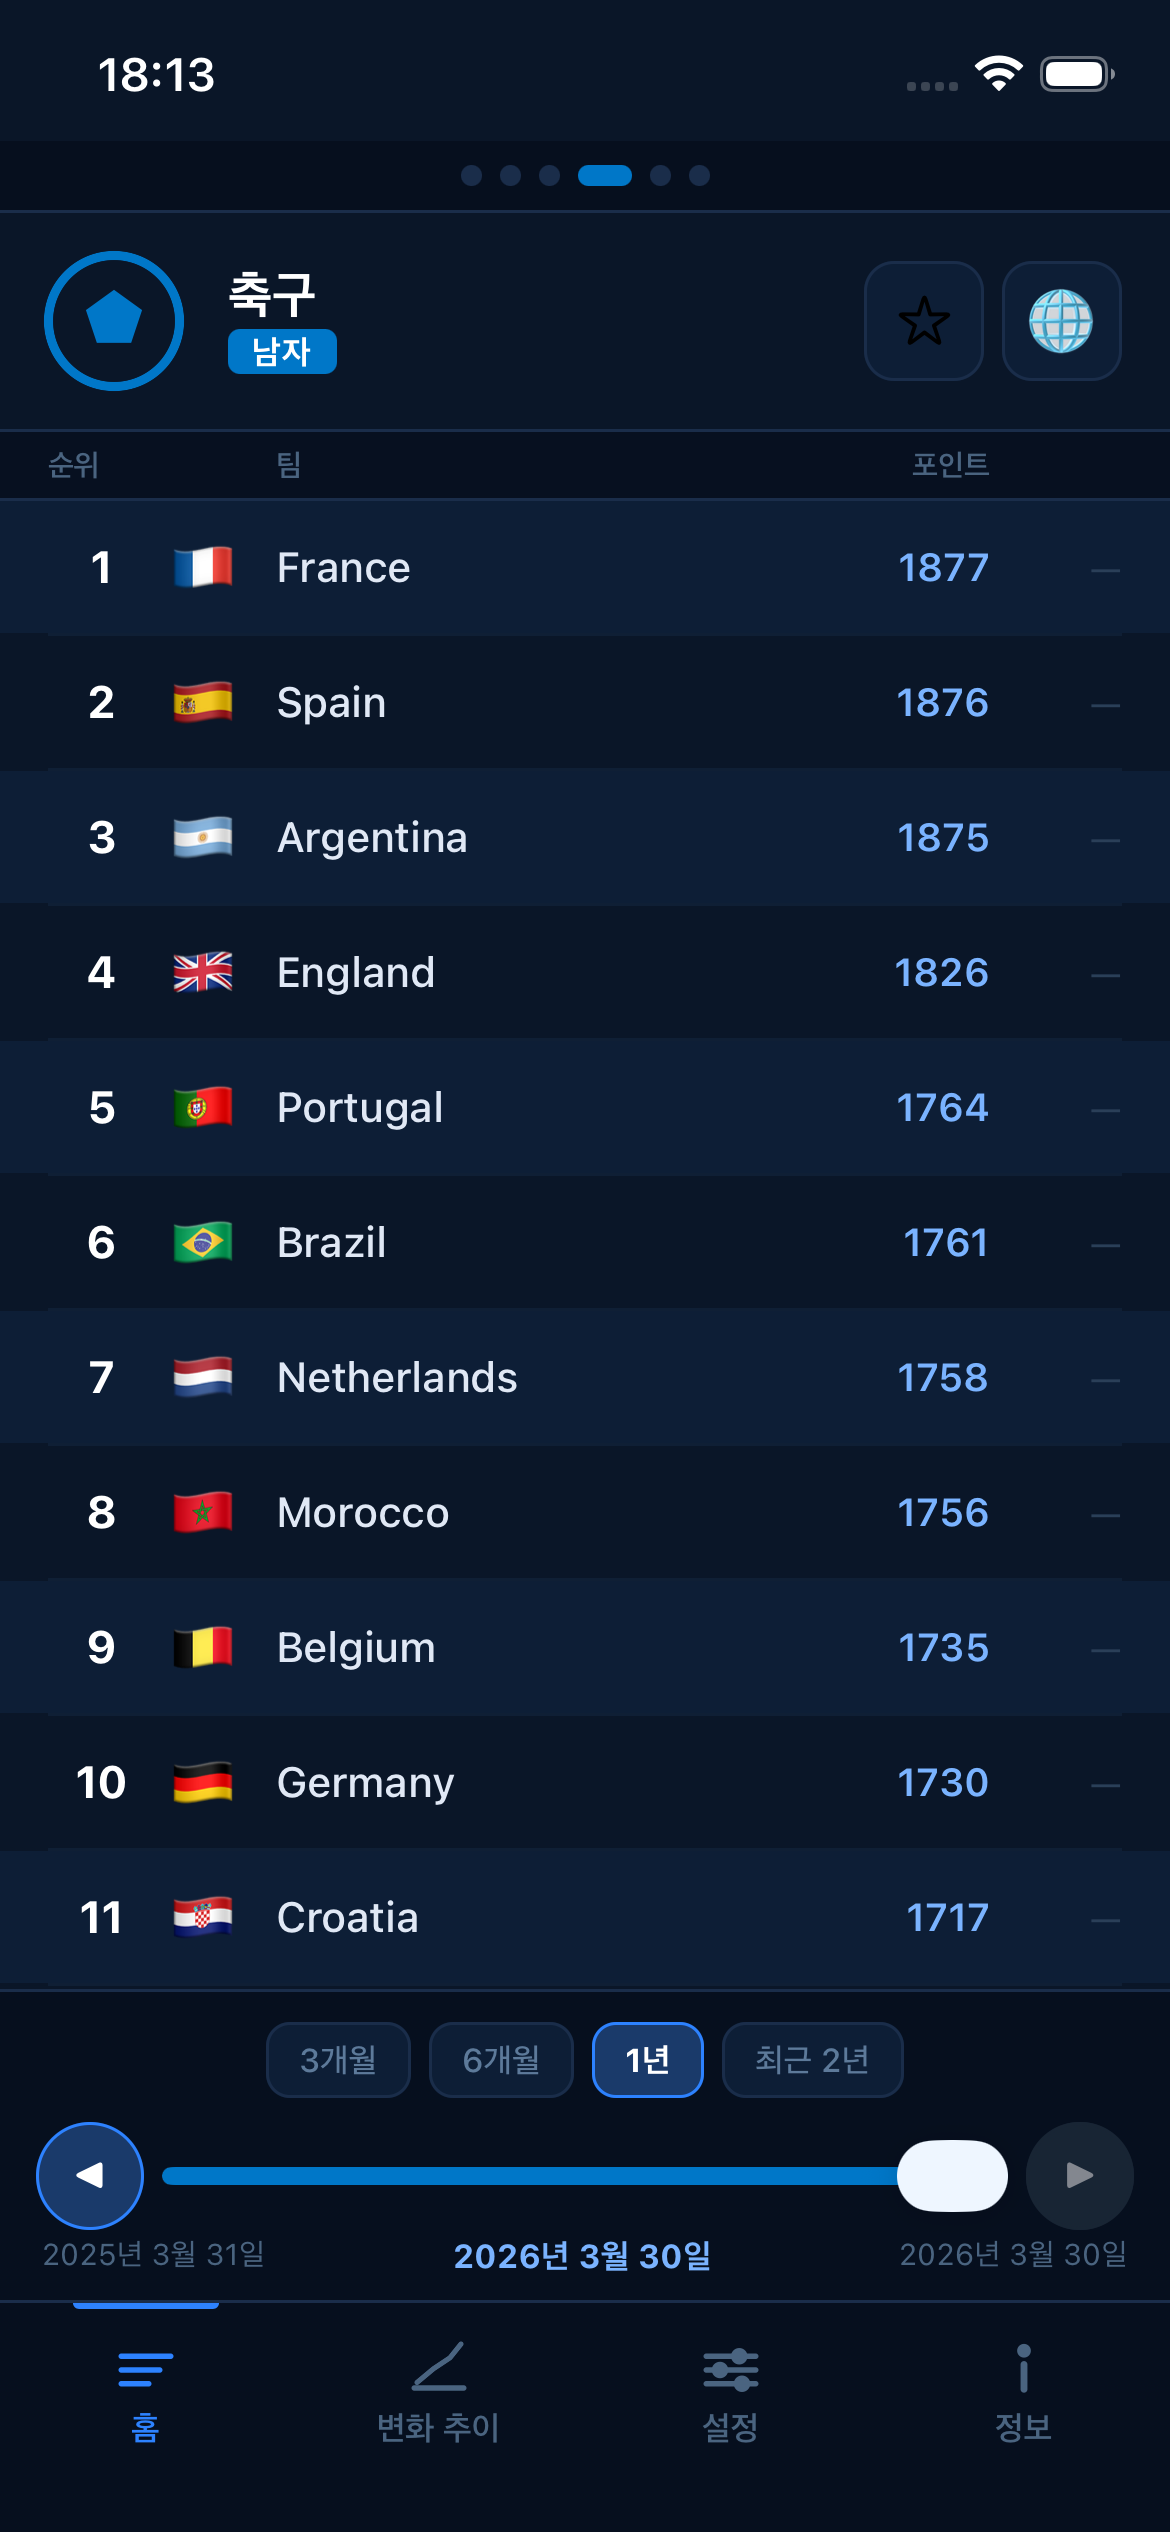Open the globe region selector
The image size is (1170, 2532).
1062,322
